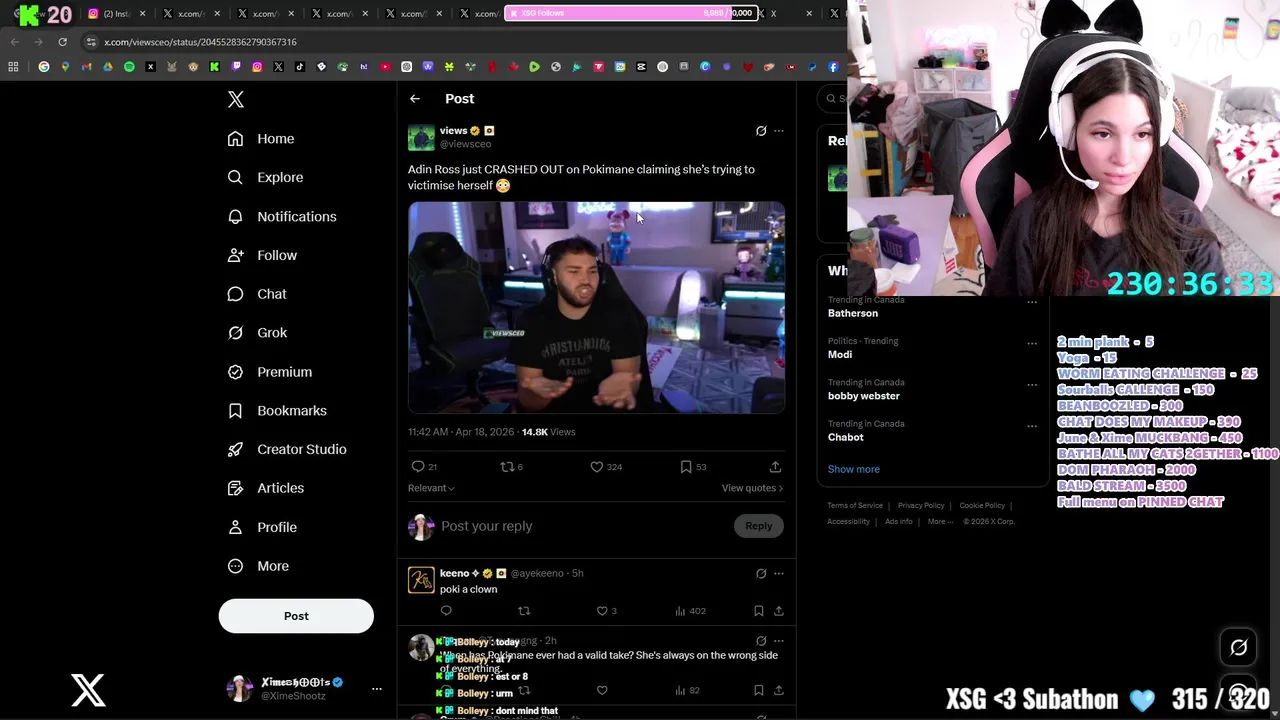Open Chat in sidebar
The image size is (1280, 720).
[x=257, y=294]
